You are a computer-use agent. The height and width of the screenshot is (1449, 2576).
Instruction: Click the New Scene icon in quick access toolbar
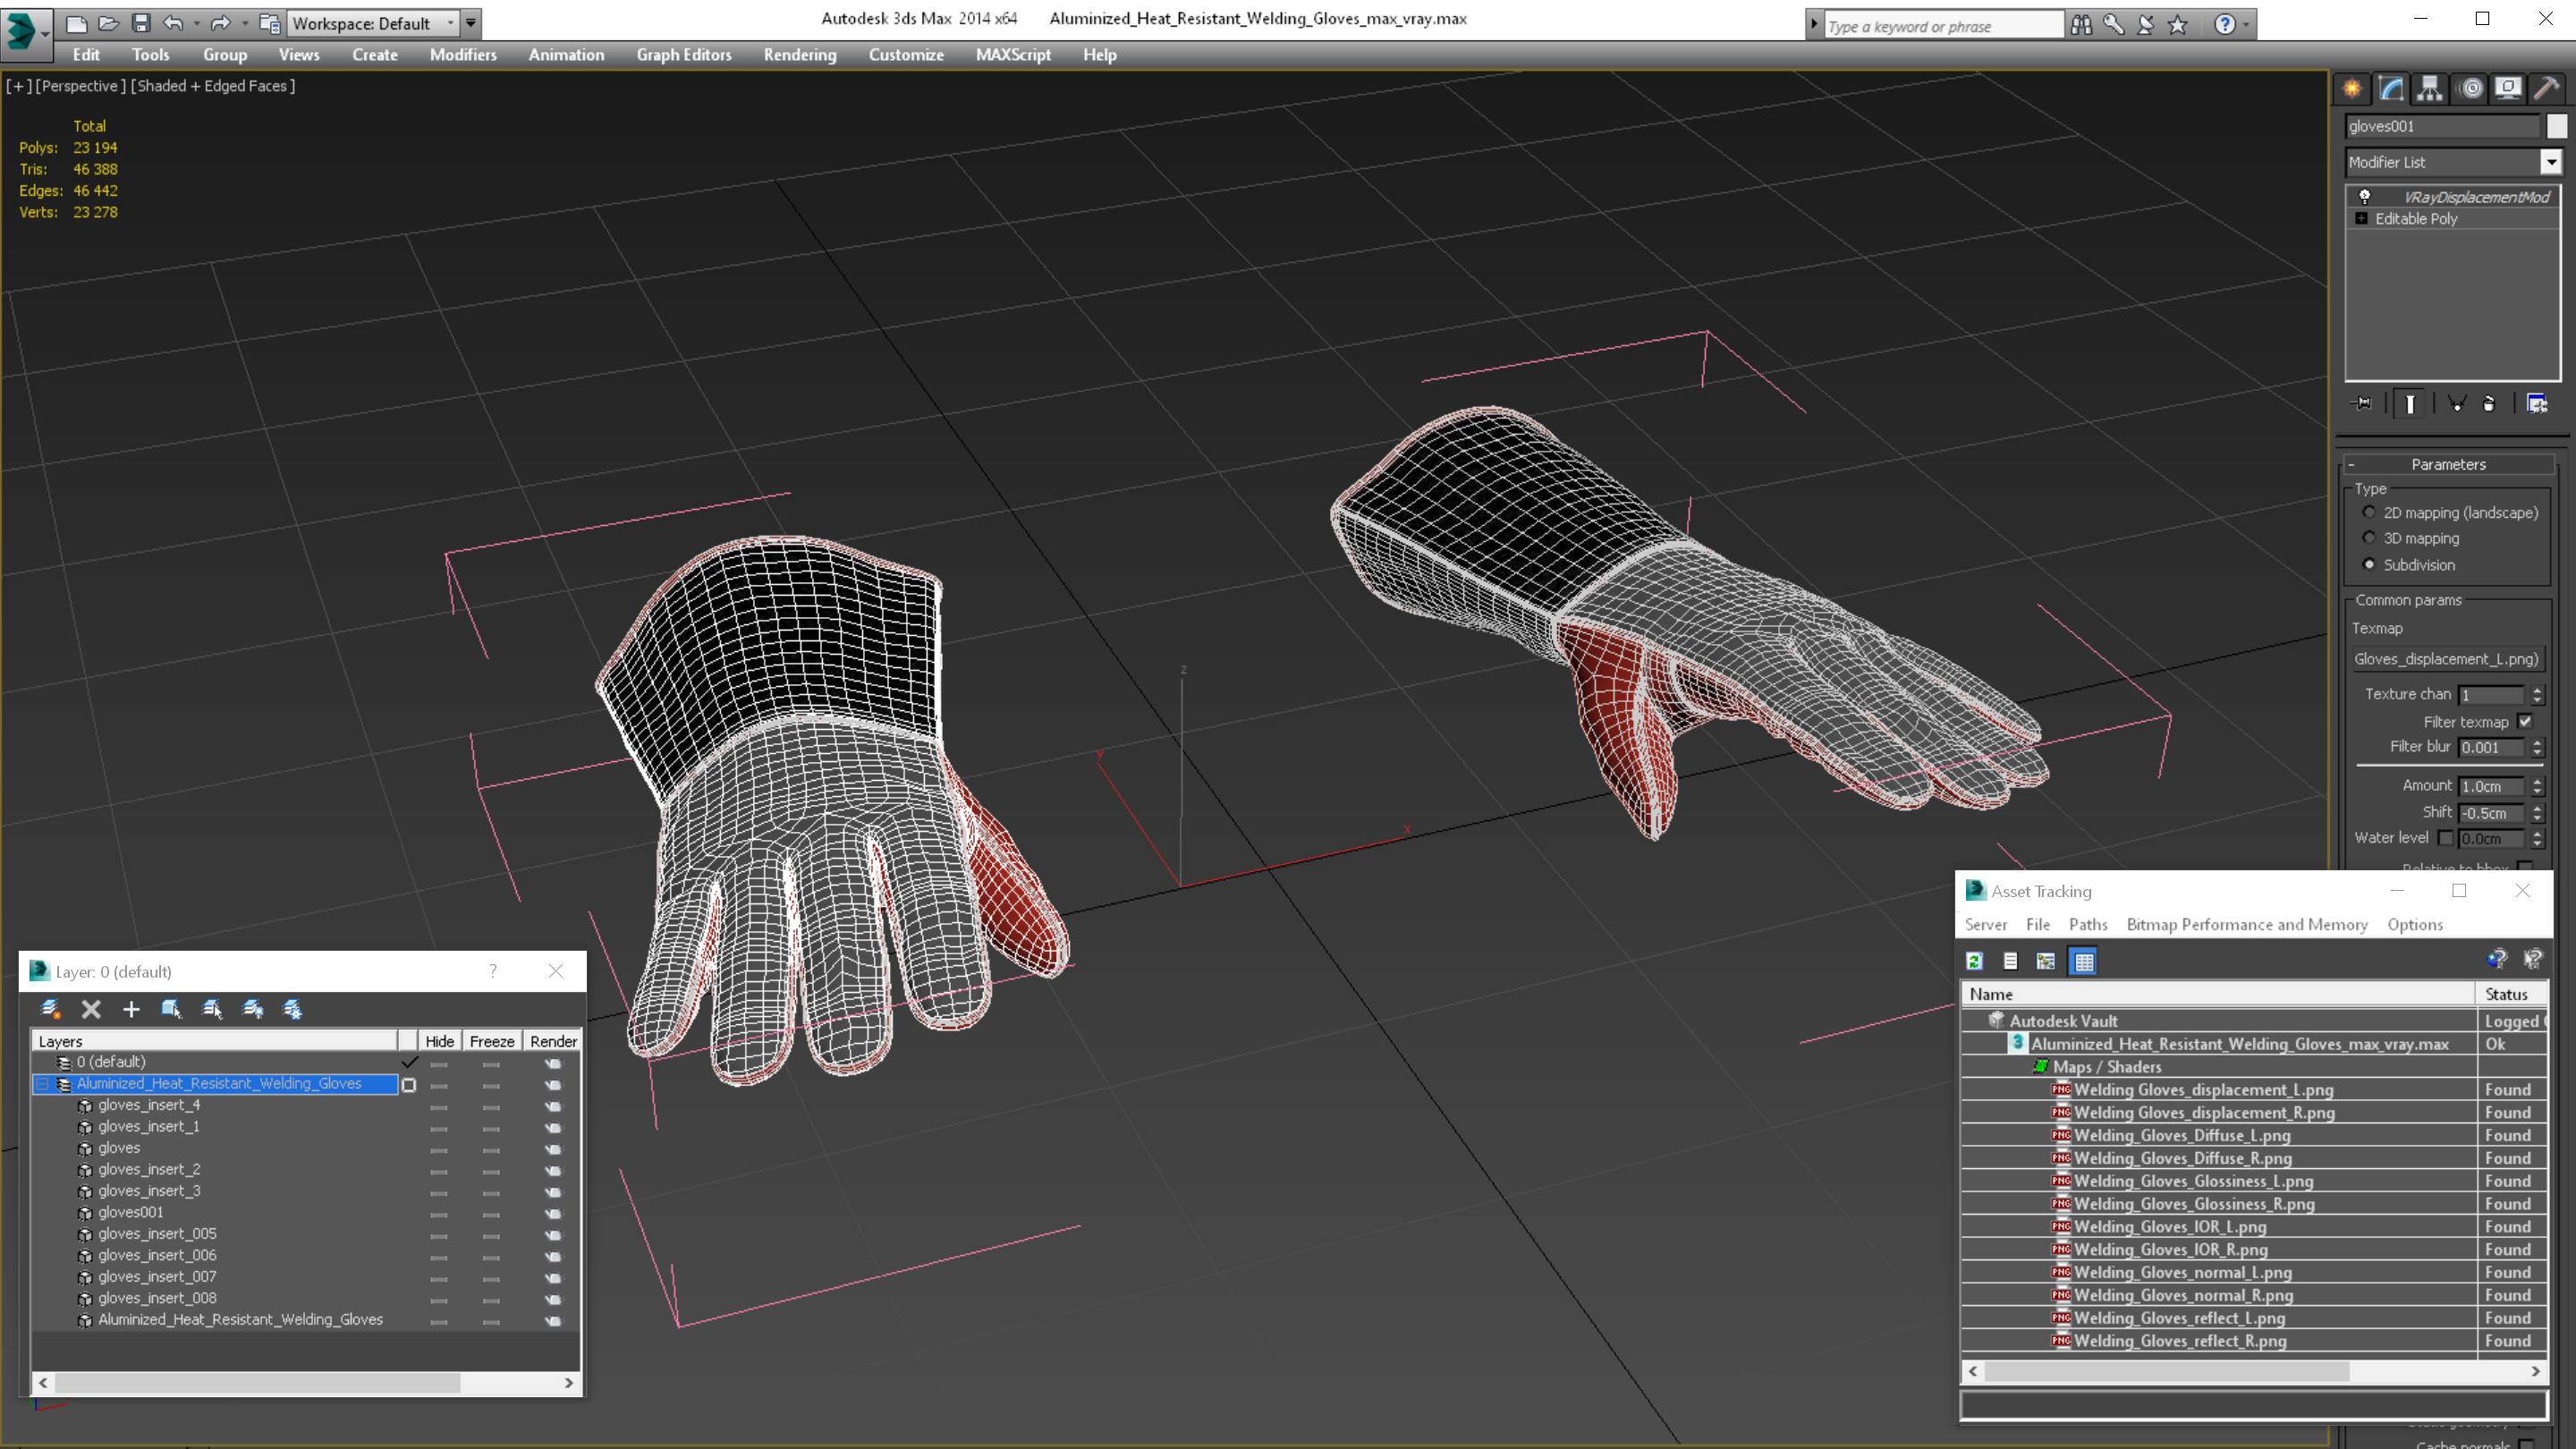[76, 23]
